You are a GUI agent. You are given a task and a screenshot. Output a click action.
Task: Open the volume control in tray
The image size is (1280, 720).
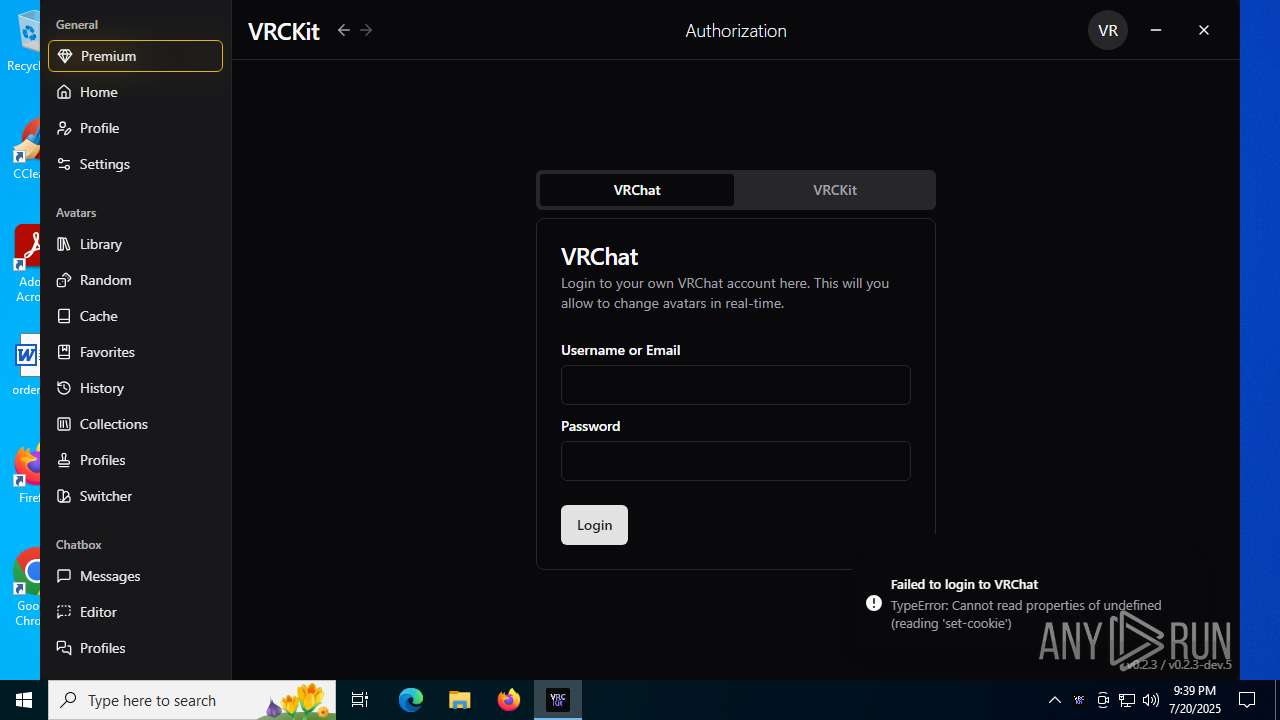1151,700
